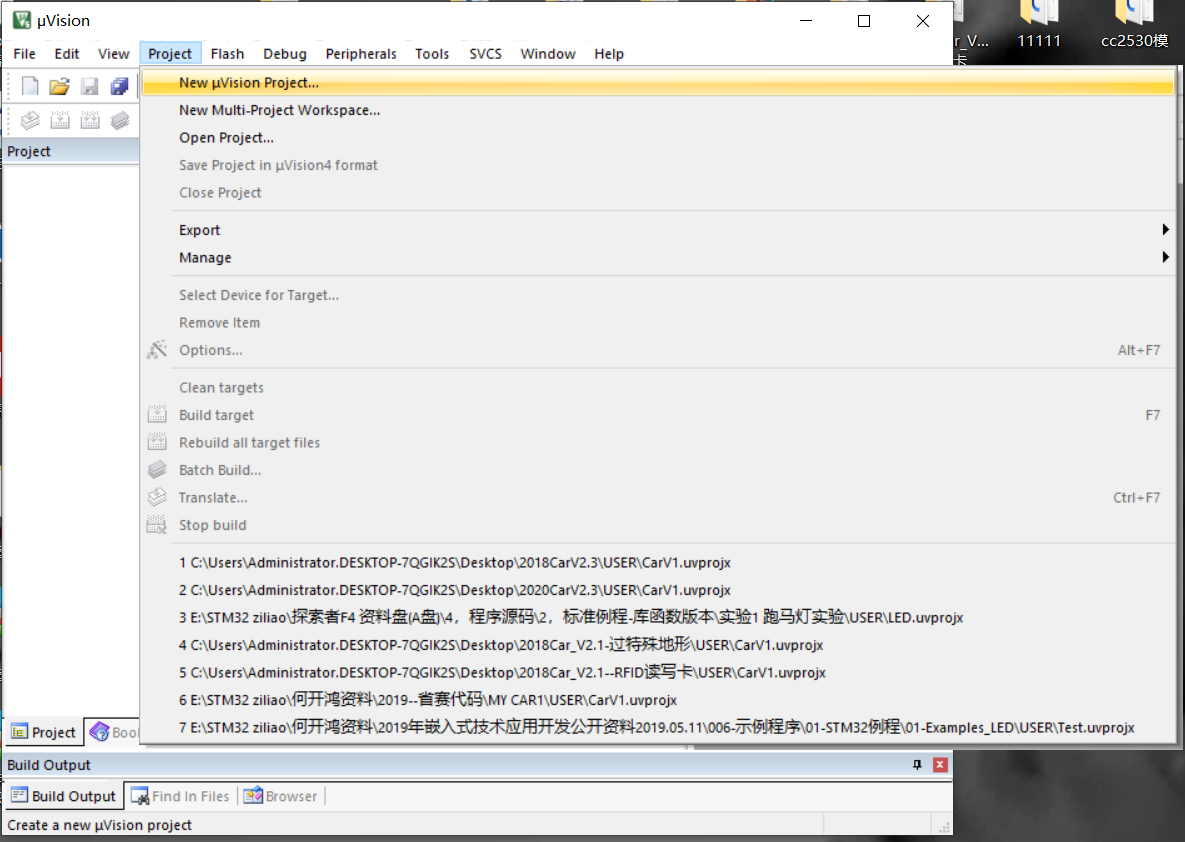
Task: Click the Translate toolbar icon
Action: (29, 120)
